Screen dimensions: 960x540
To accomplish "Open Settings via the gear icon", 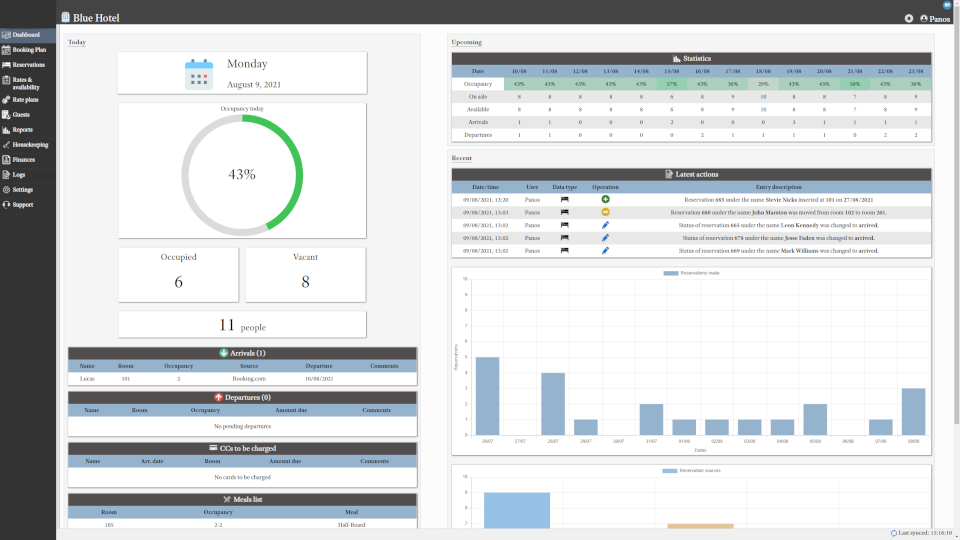I will click(7, 189).
